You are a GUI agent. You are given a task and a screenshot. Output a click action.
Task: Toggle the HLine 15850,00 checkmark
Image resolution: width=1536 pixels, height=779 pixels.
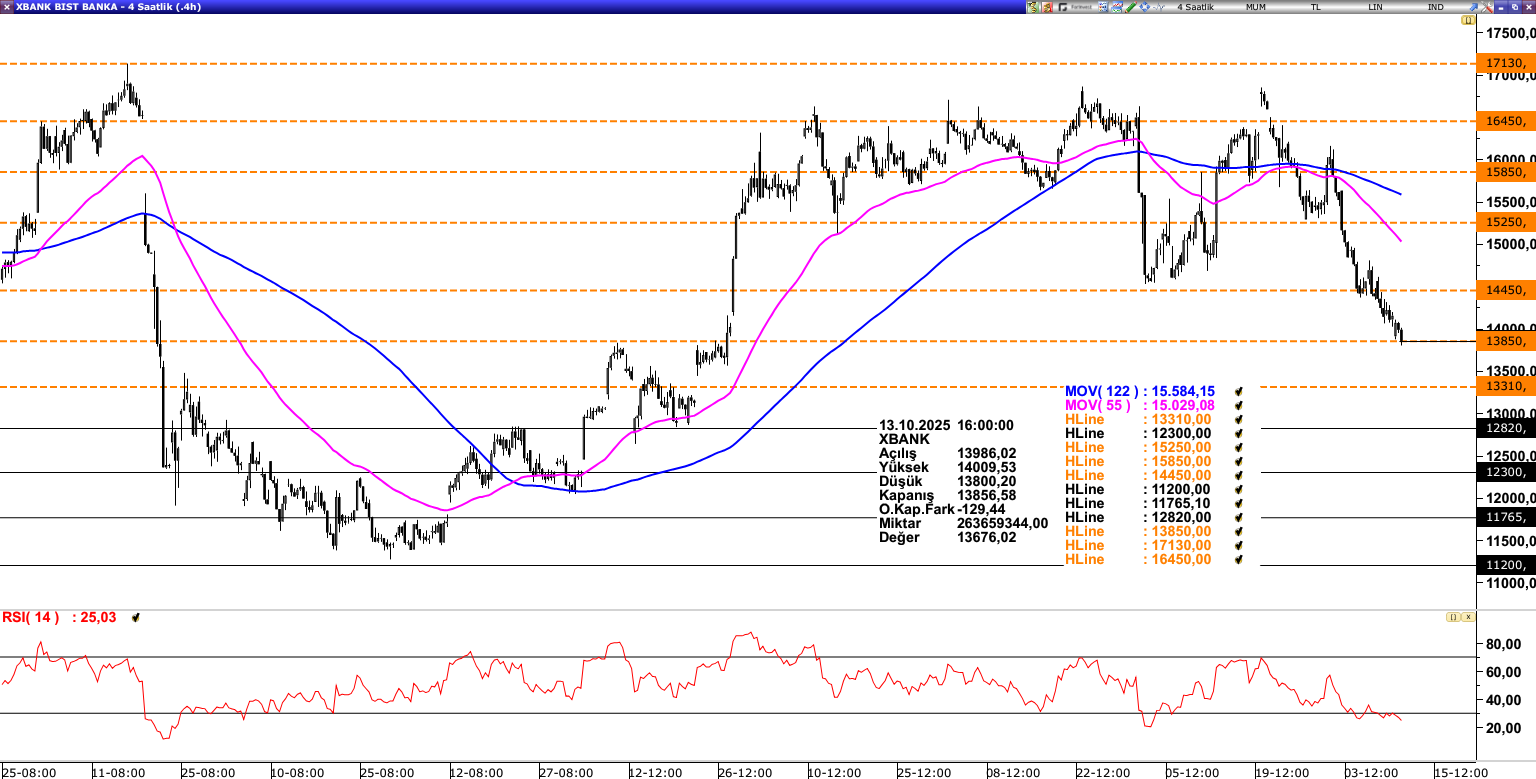1239,462
